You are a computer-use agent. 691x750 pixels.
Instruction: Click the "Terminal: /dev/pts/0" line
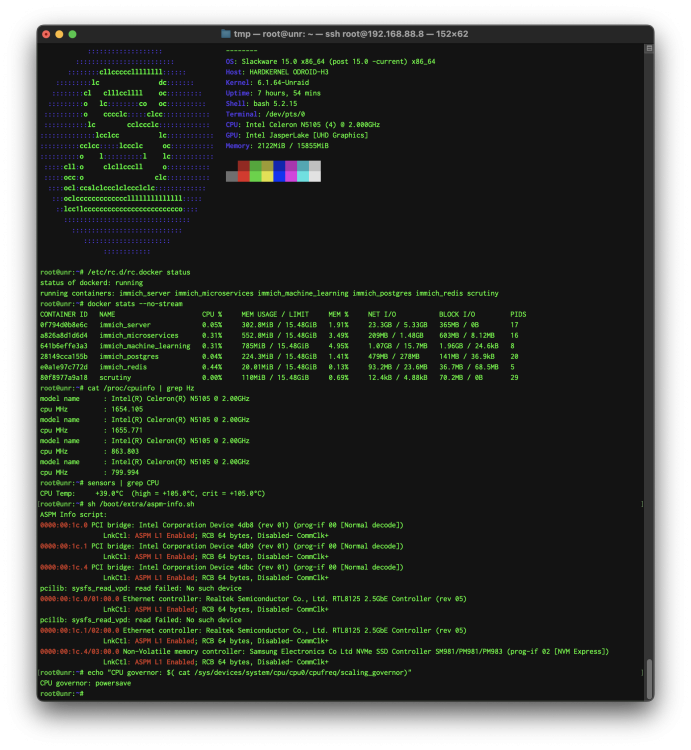click(265, 114)
